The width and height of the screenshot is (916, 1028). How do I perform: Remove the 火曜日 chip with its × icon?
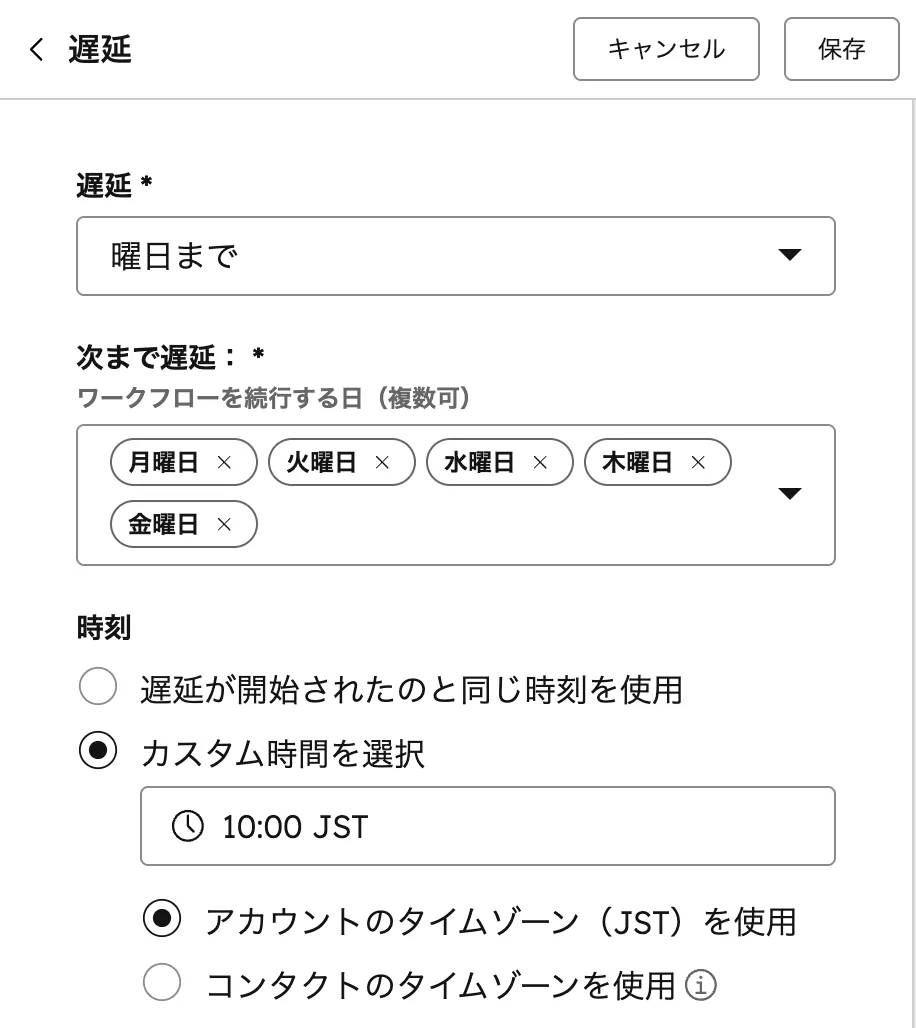[x=381, y=462]
